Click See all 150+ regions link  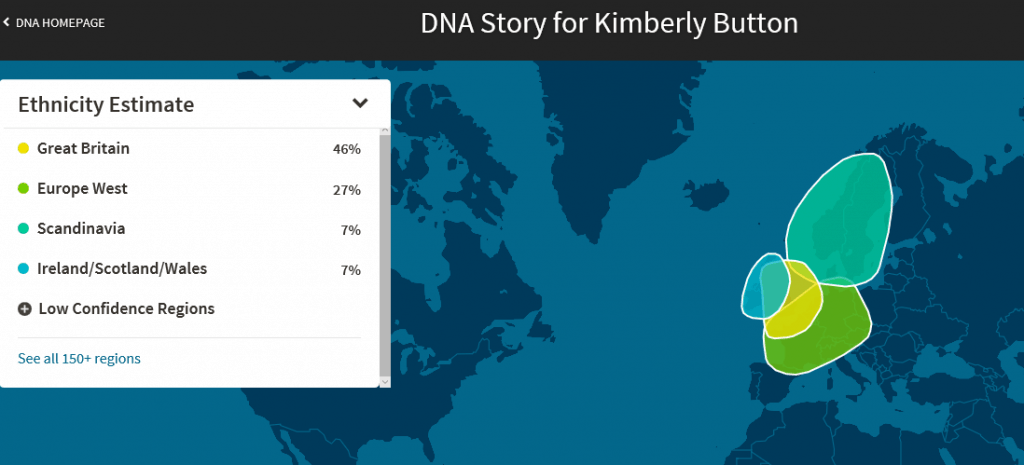pyautogui.click(x=79, y=359)
